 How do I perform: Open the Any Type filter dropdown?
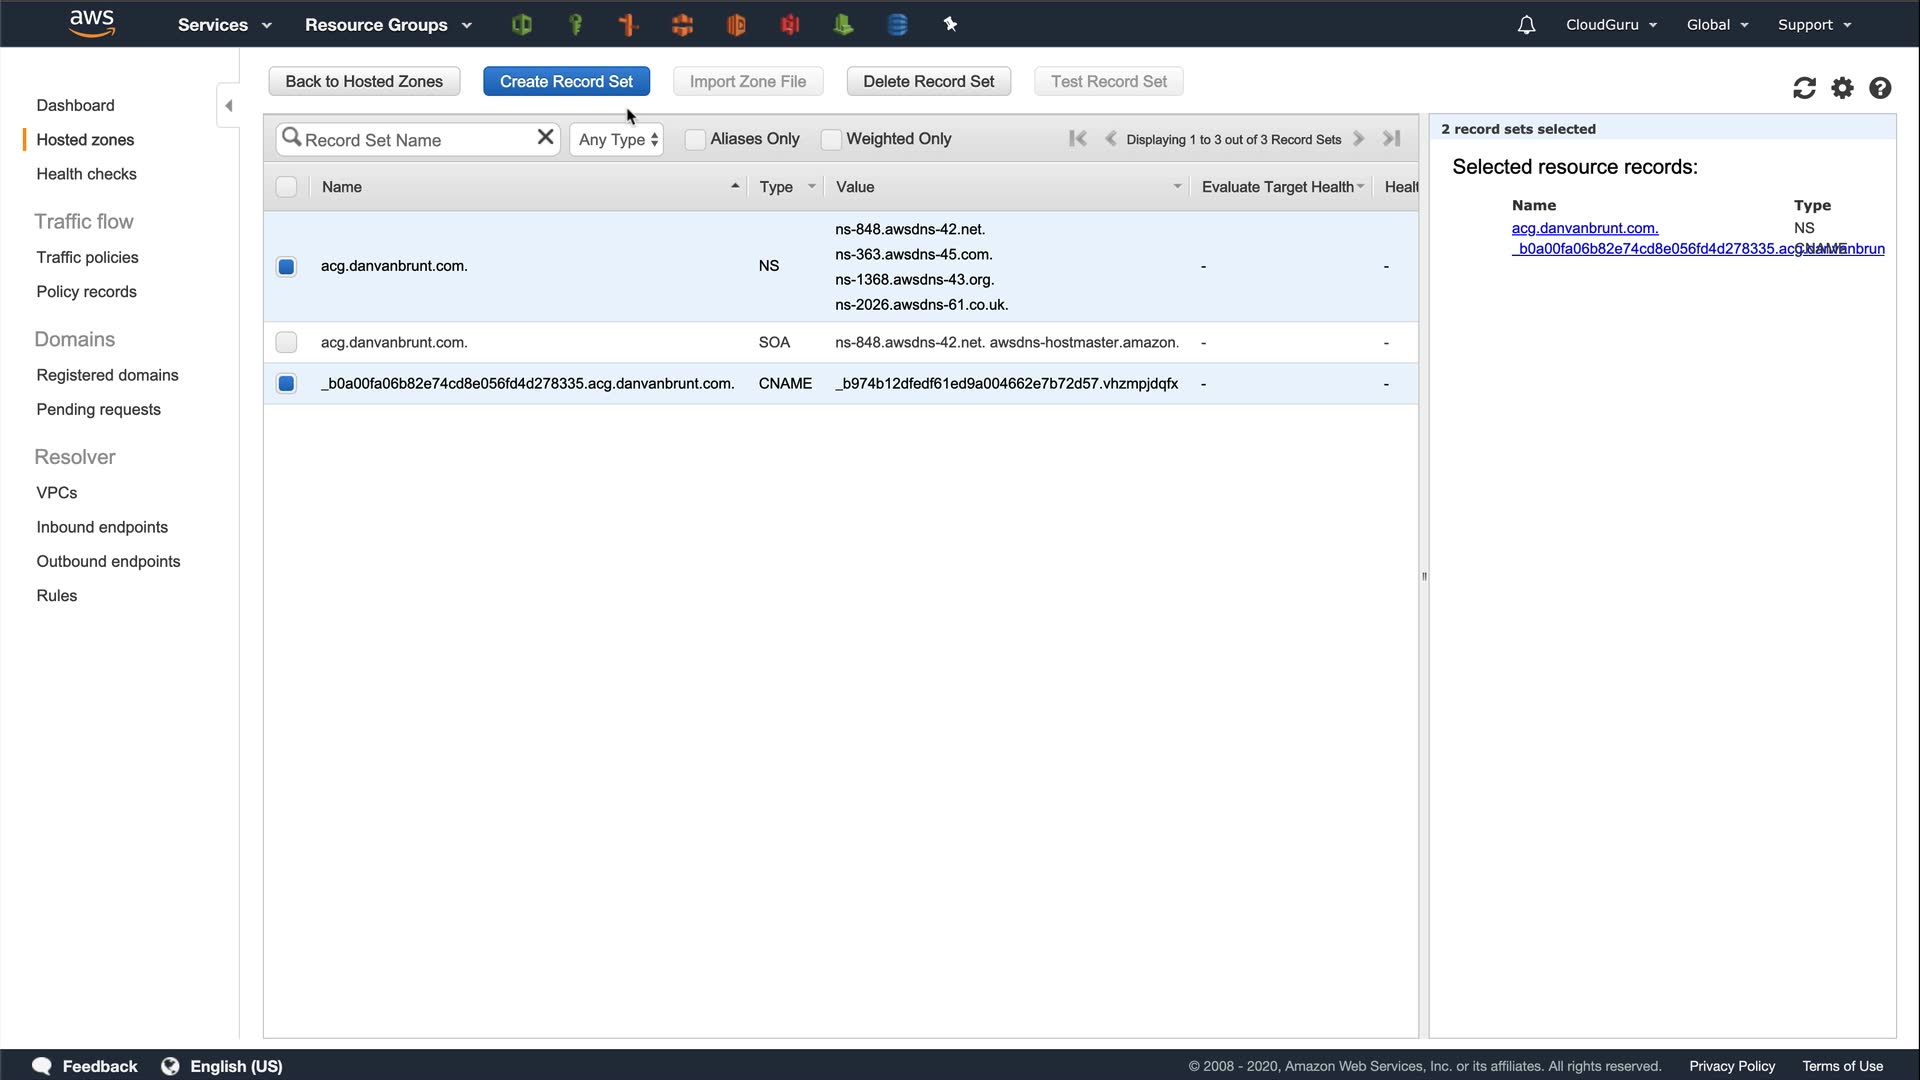pyautogui.click(x=617, y=139)
